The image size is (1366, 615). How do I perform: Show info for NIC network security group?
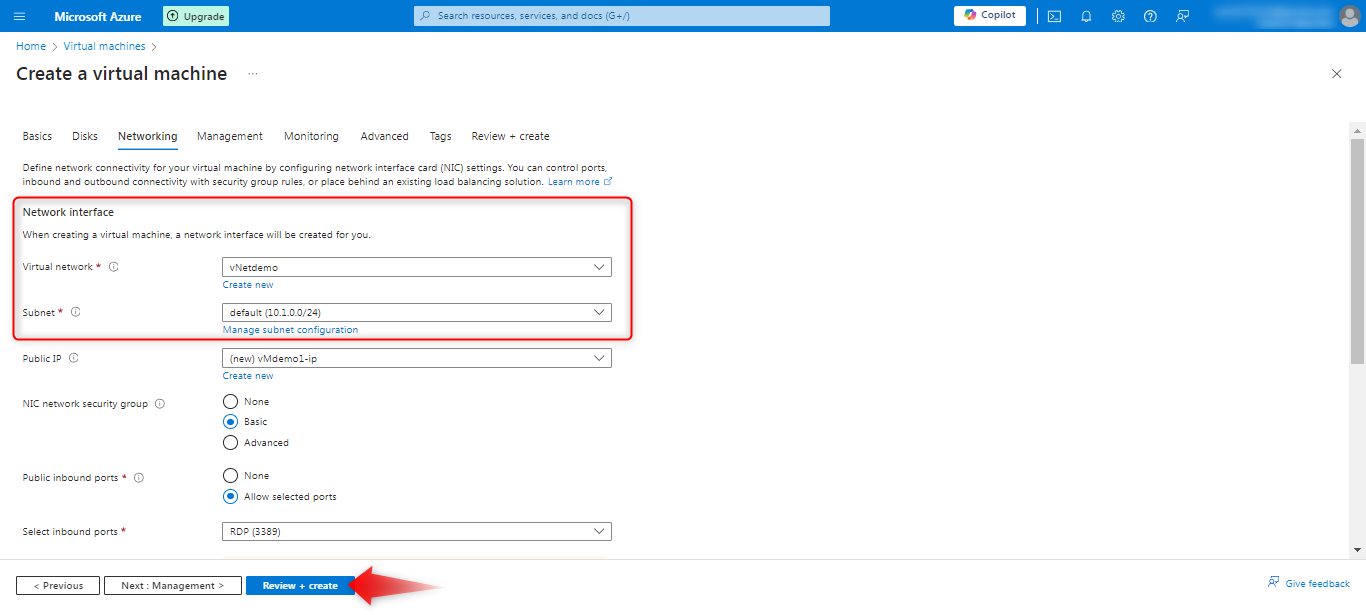coord(160,404)
